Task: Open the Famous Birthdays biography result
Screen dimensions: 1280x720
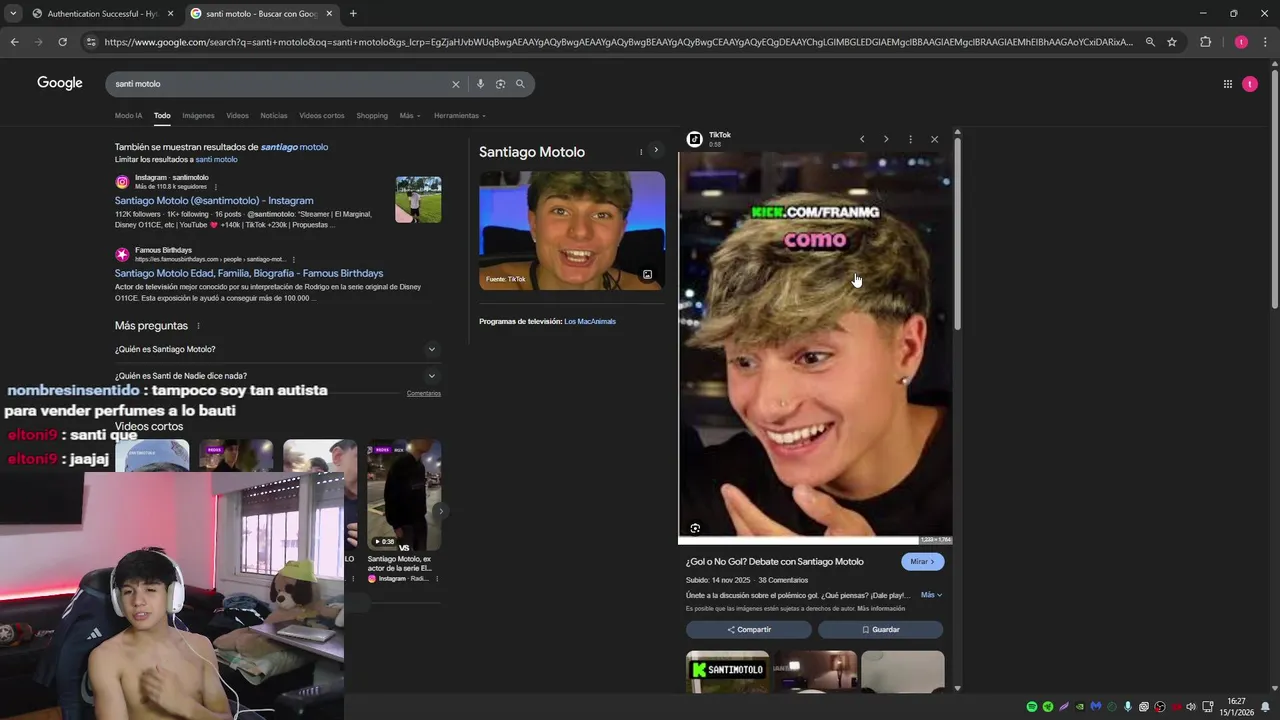Action: [x=249, y=273]
